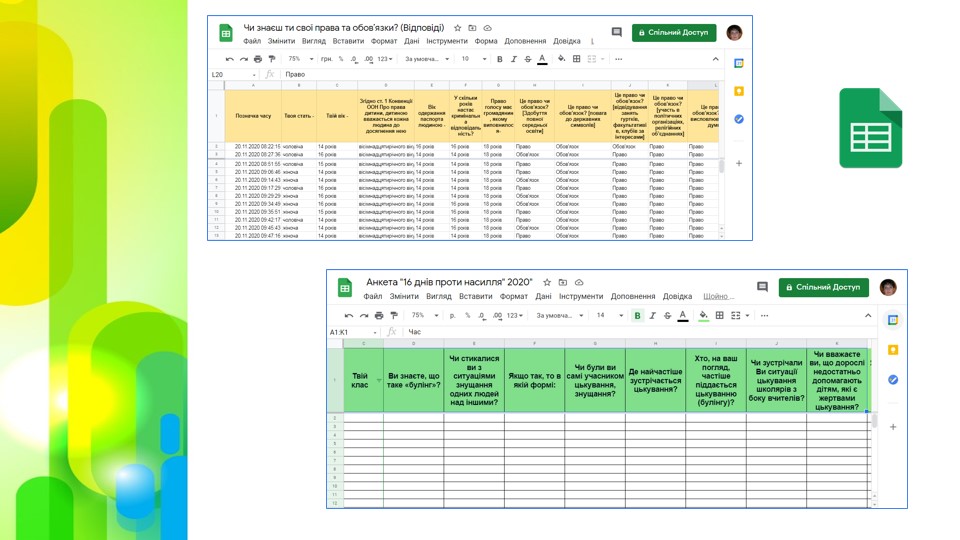Open the 'Щойно...' last edit link

pos(718,296)
